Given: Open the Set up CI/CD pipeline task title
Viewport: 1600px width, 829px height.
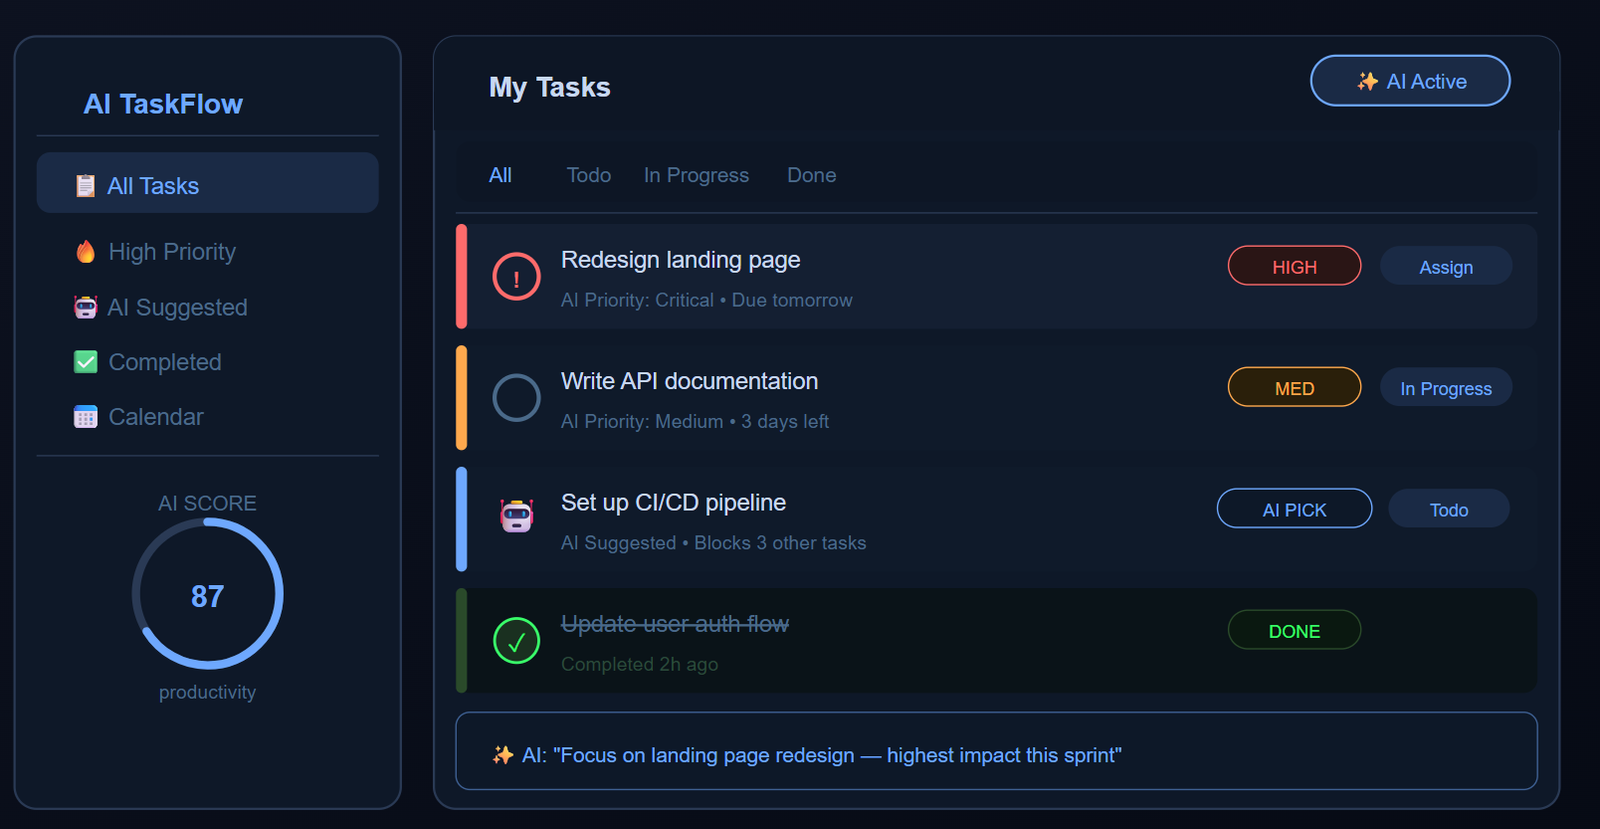Looking at the screenshot, I should (673, 503).
